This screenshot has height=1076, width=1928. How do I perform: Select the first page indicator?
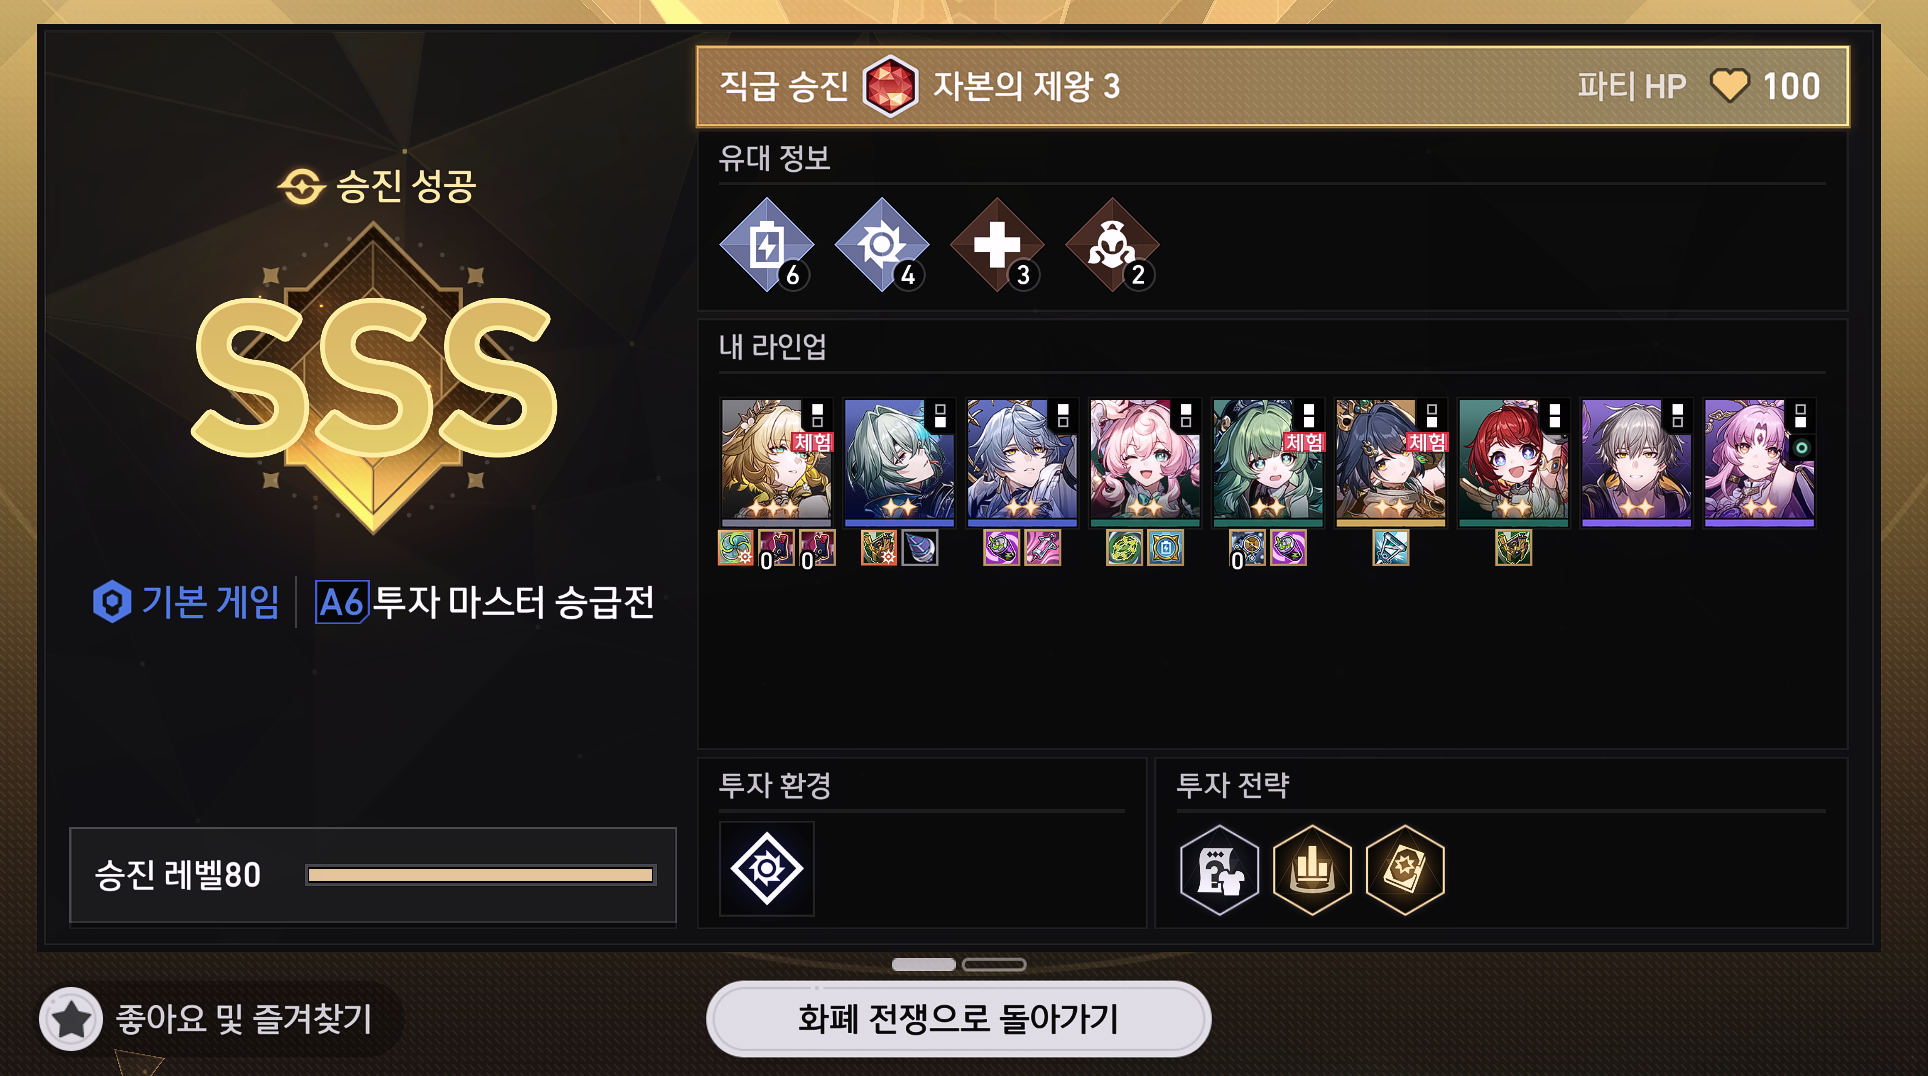coord(923,964)
